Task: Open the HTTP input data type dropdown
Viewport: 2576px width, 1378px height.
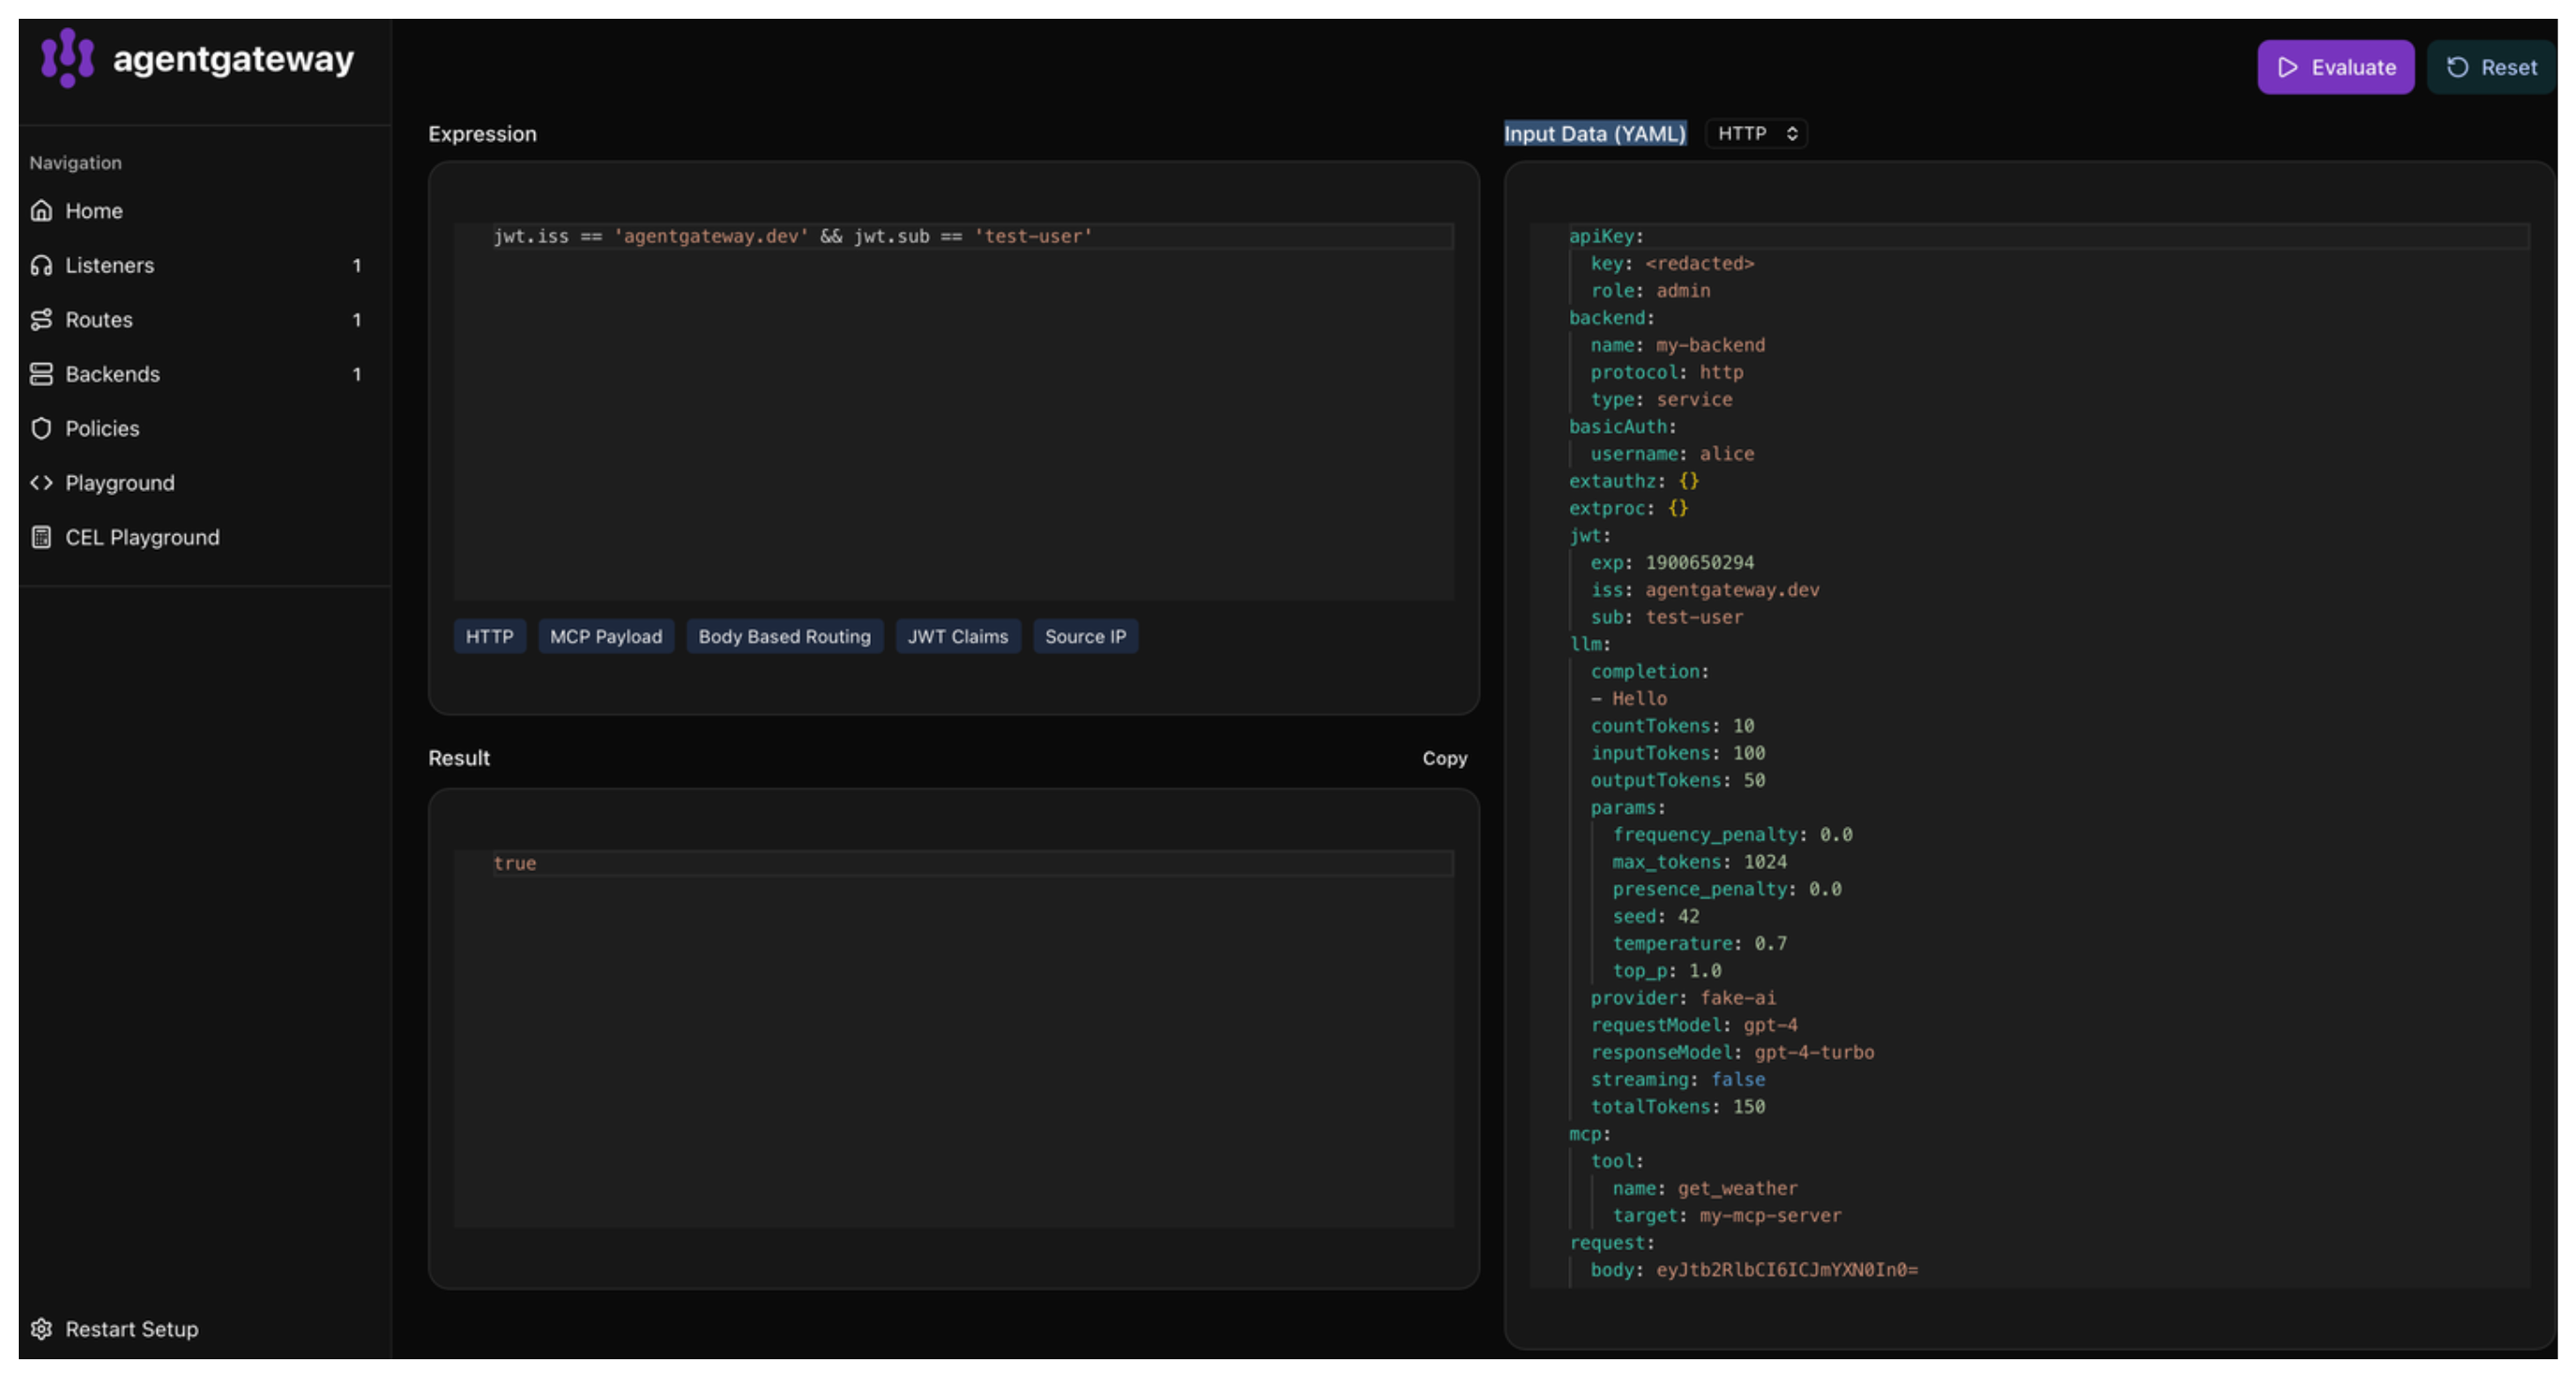Action: click(x=1756, y=133)
